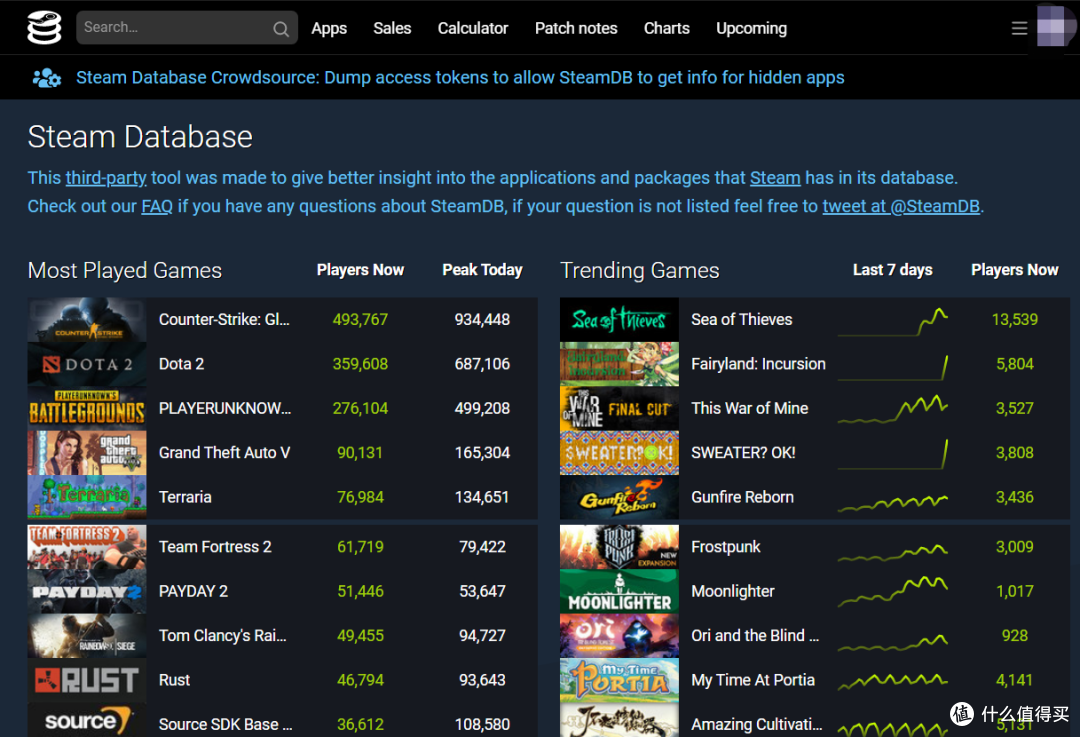Select Patch notes in navigation
The width and height of the screenshot is (1080, 737).
pyautogui.click(x=576, y=28)
